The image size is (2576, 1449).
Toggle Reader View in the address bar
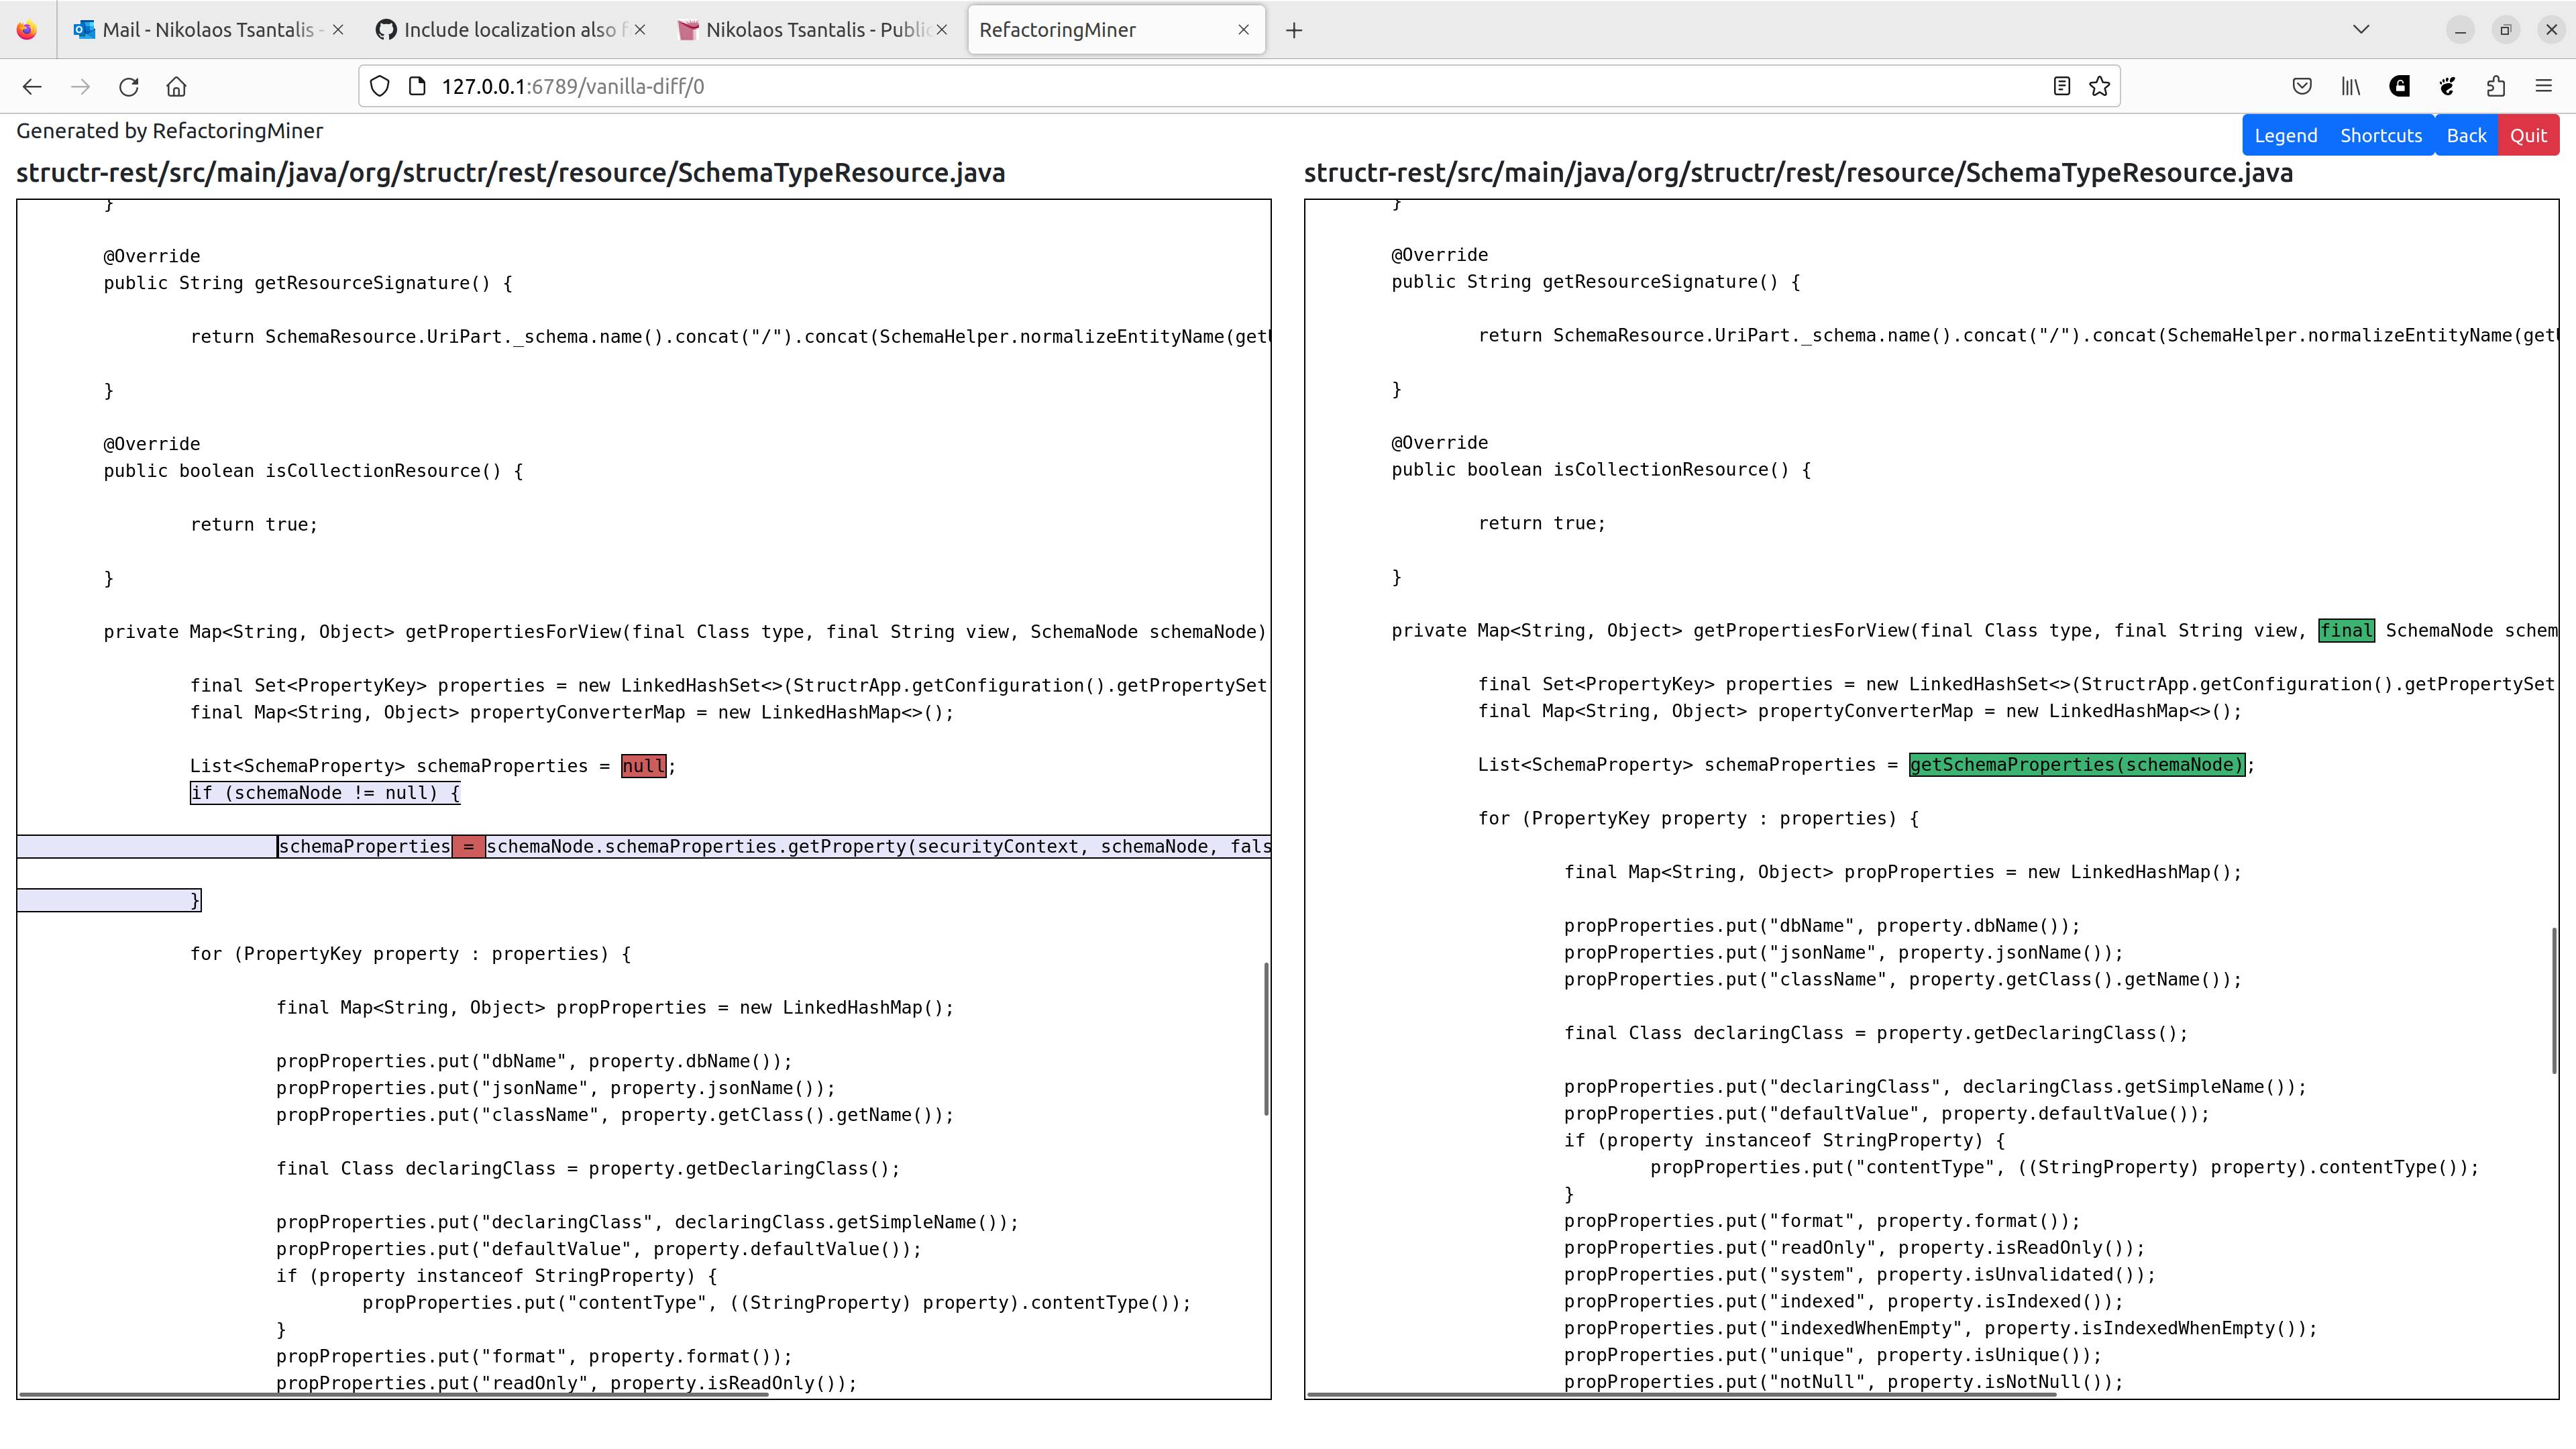click(x=2062, y=86)
